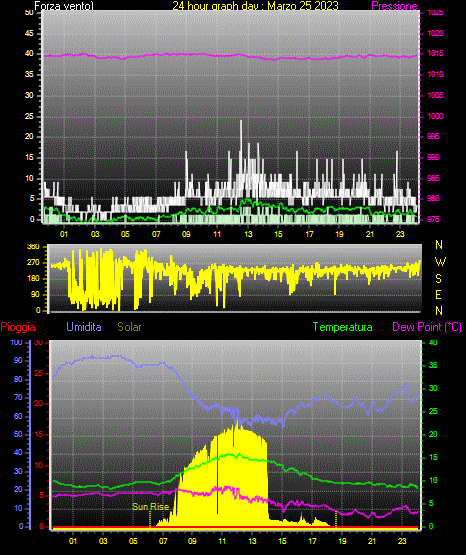Click pressure axis value 985
Viewport: 466px width, 555px height.
tap(433, 178)
